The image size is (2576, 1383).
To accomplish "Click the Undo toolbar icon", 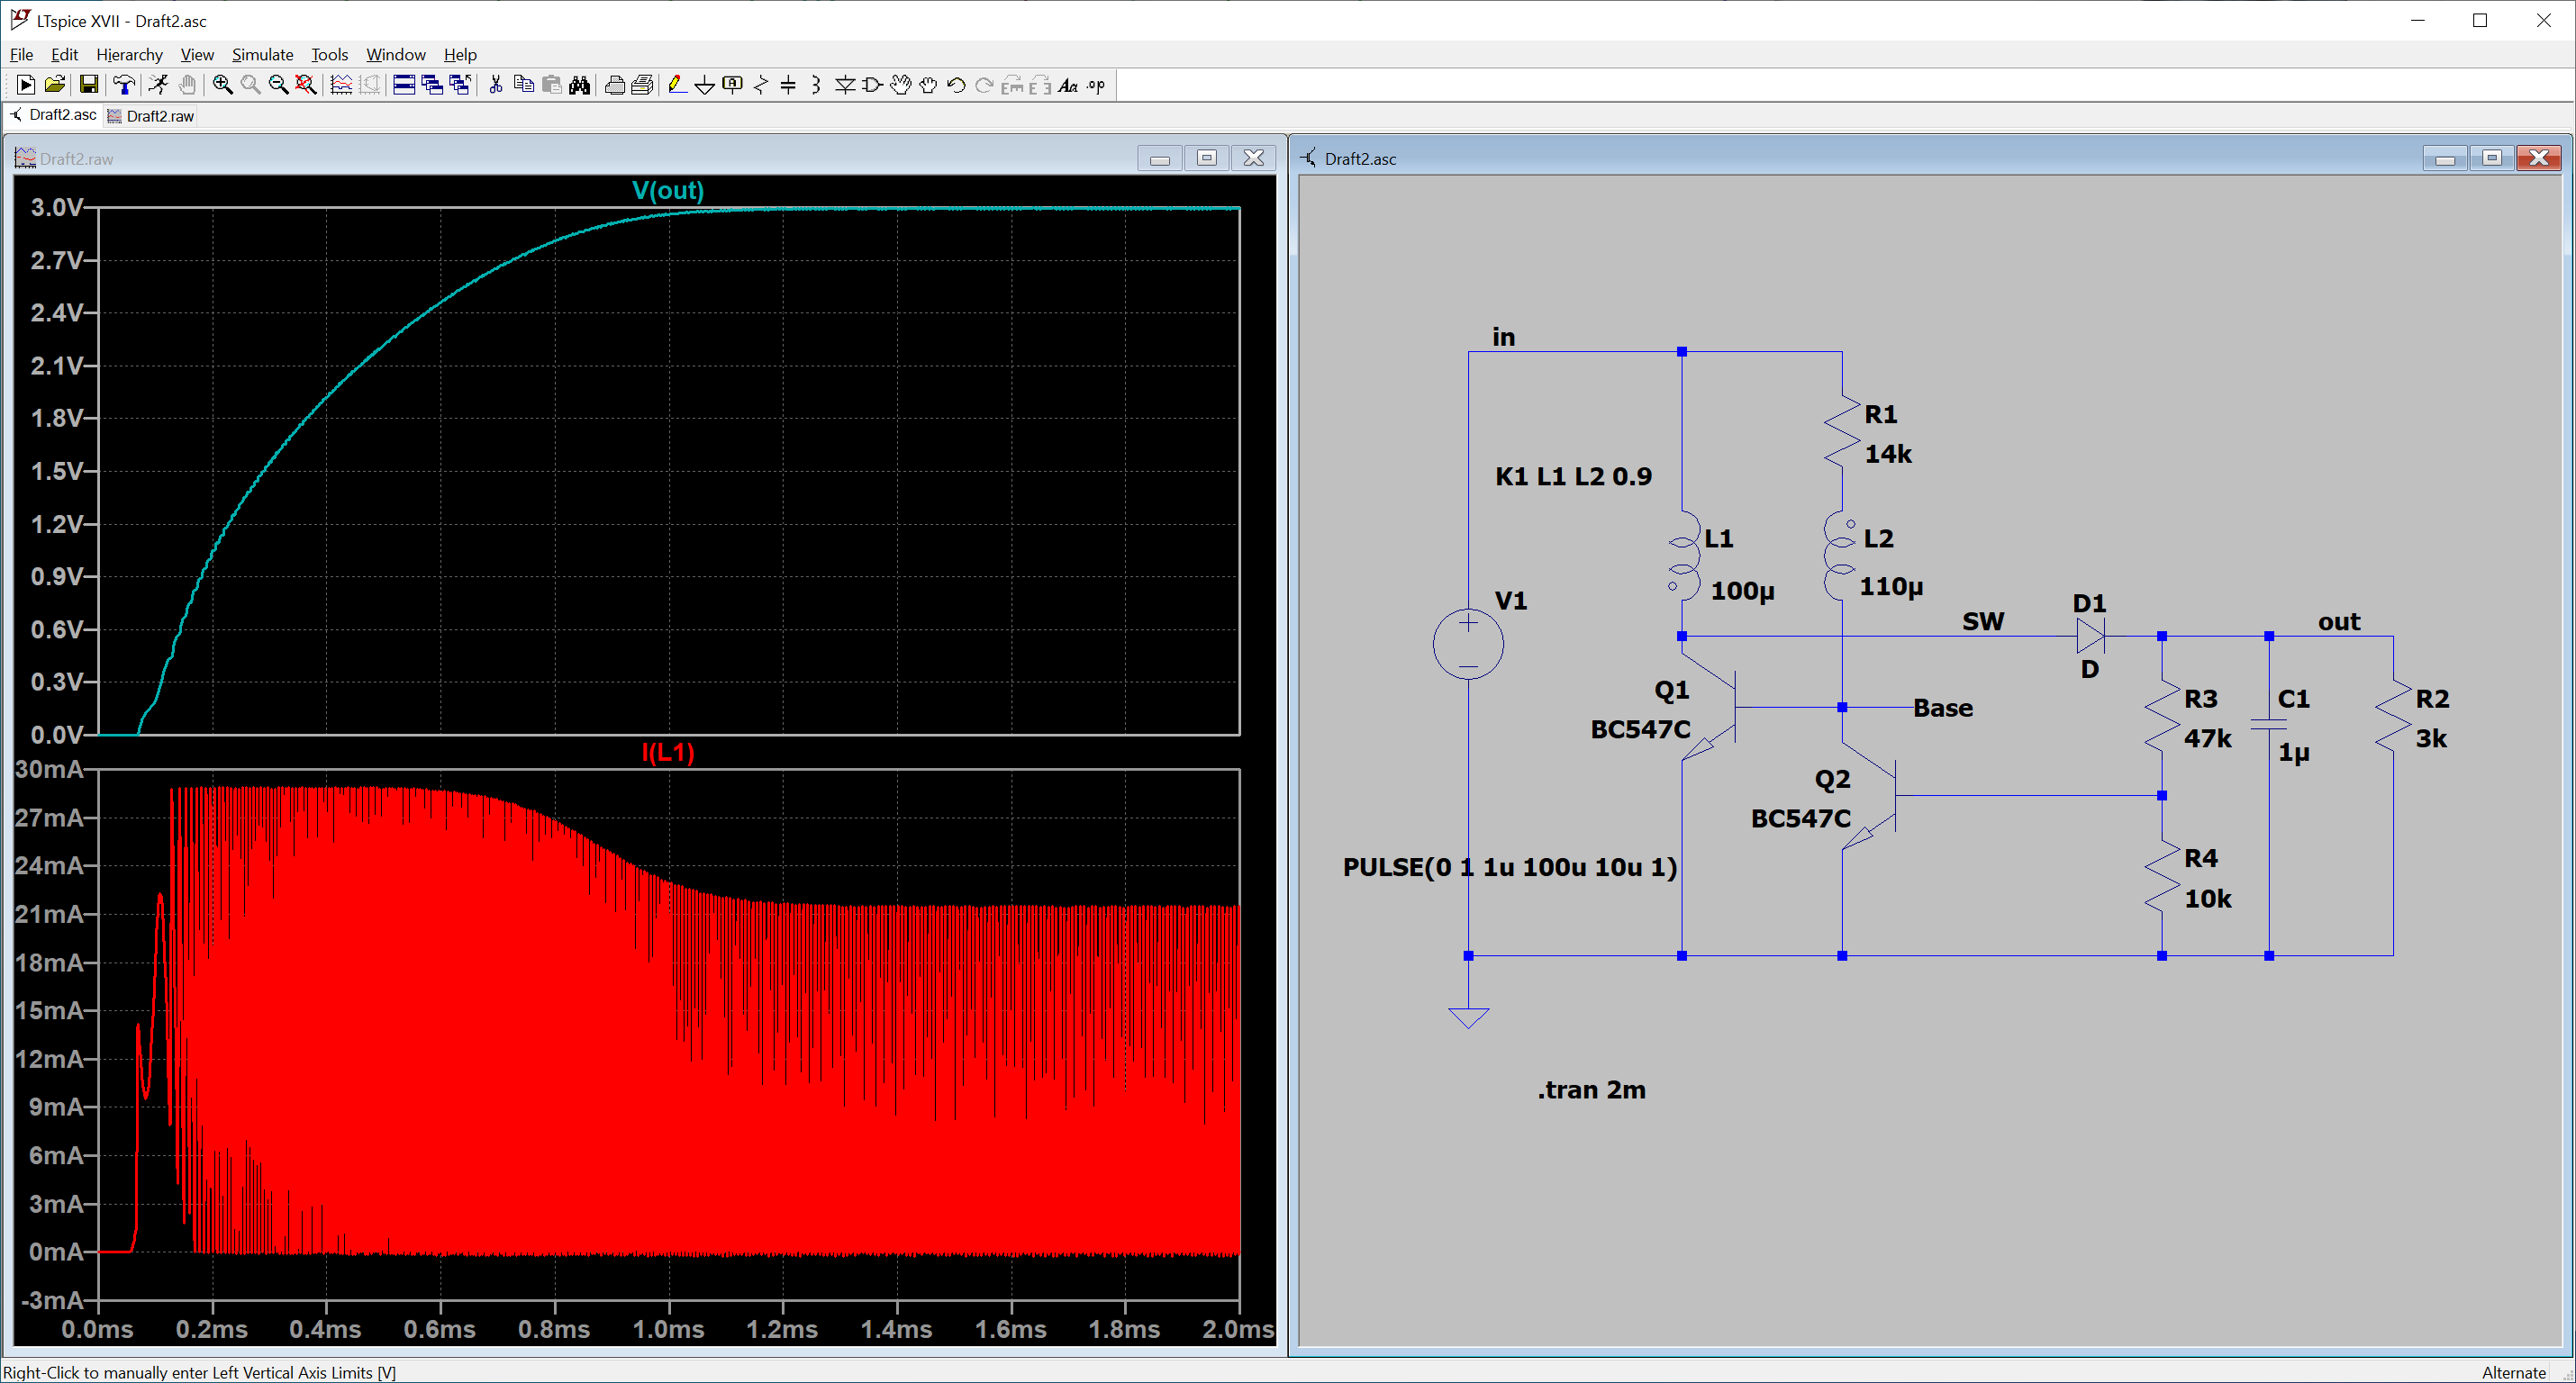I will 956,86.
